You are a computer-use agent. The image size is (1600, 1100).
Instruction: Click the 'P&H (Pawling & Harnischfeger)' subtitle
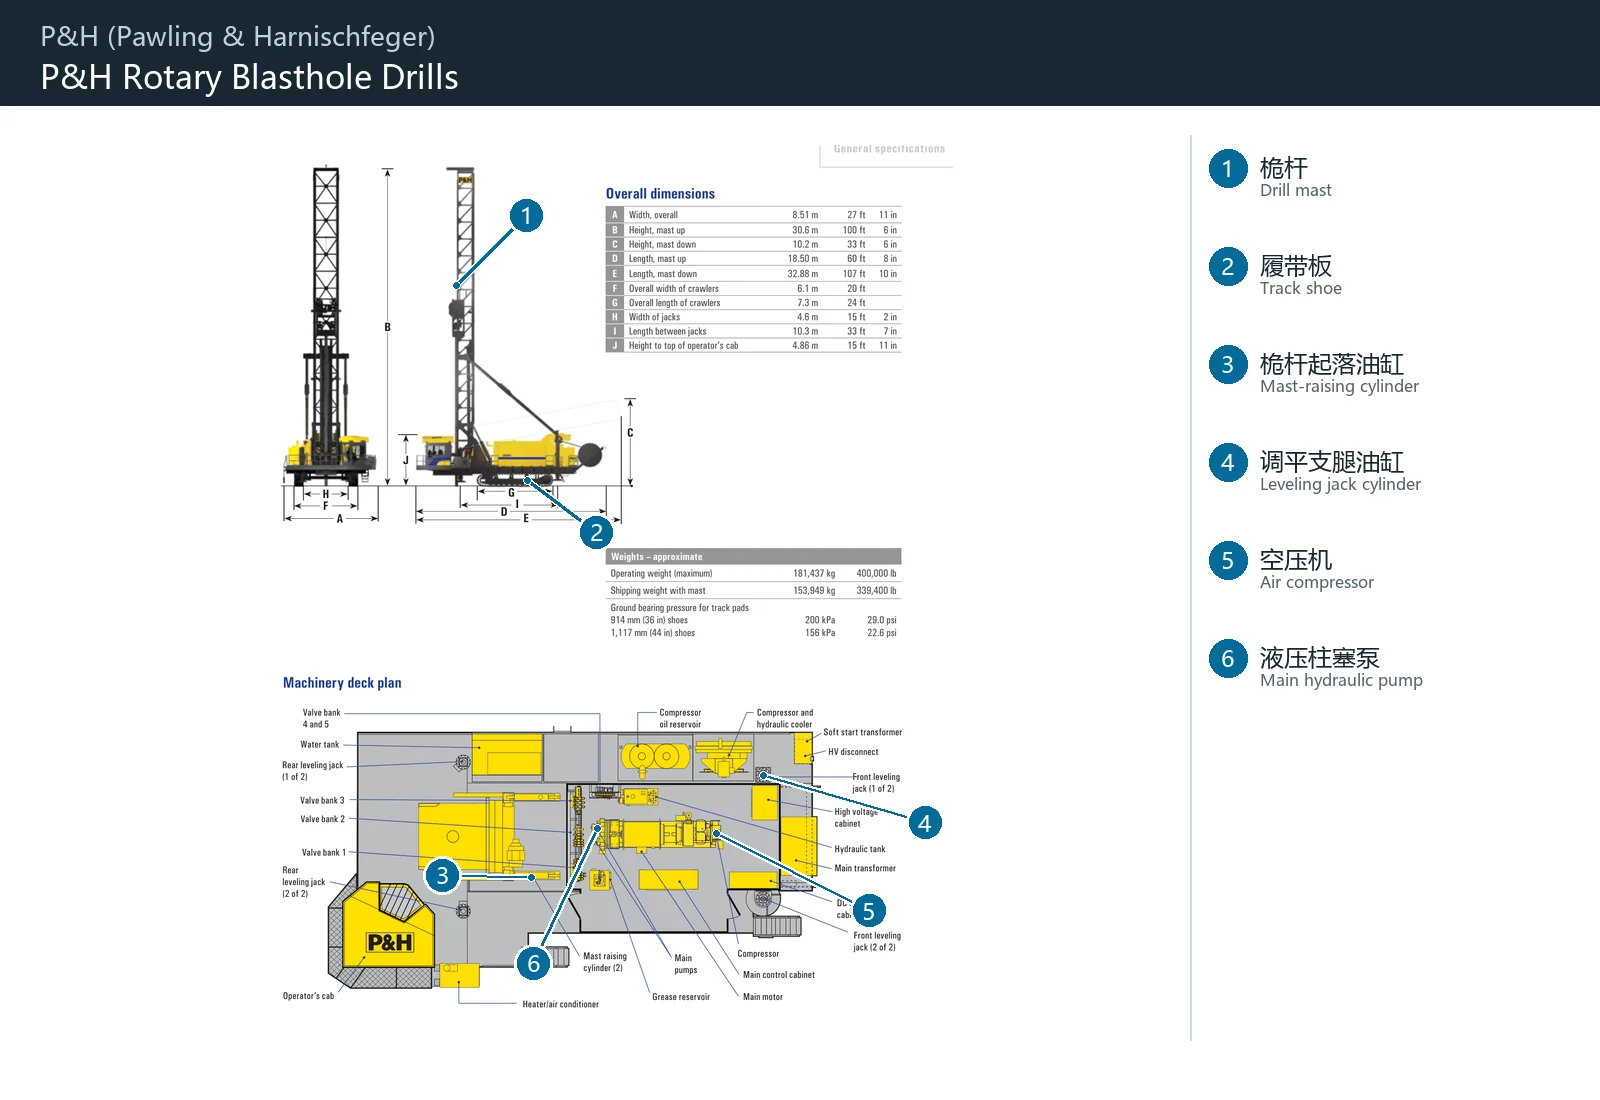coord(238,37)
